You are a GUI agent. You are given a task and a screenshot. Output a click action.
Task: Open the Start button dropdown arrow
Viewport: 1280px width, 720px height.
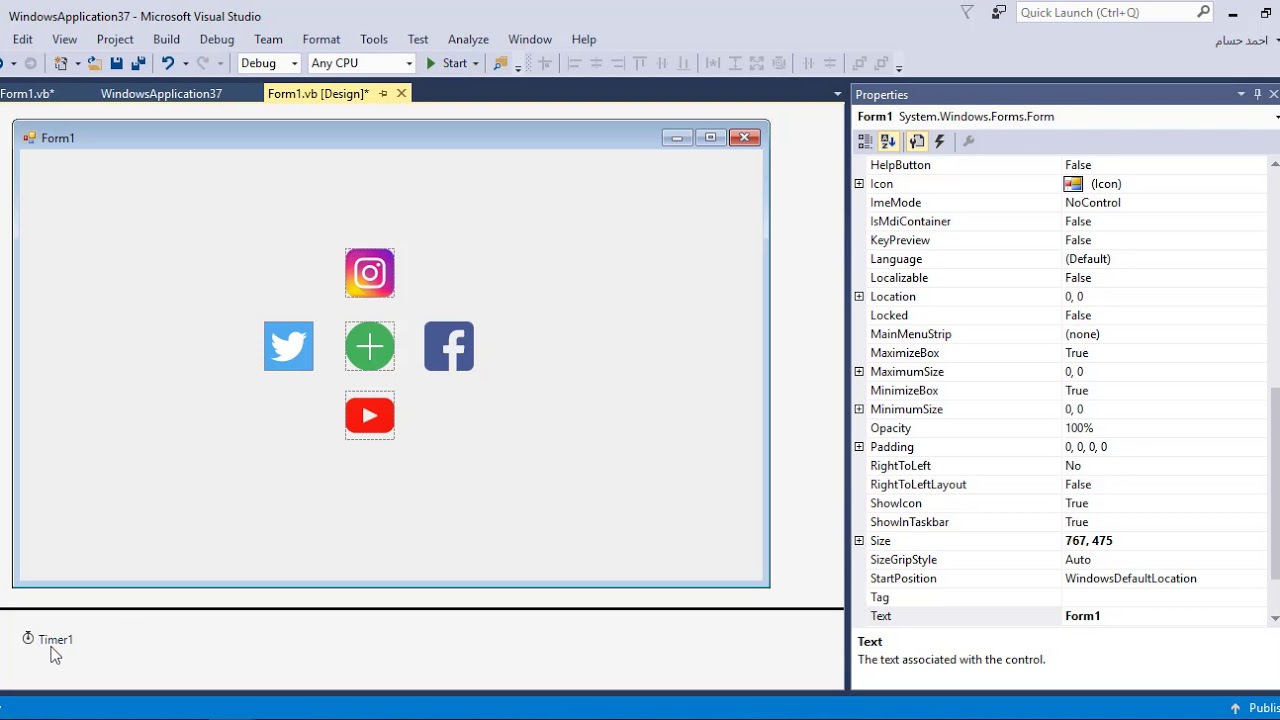tap(475, 63)
